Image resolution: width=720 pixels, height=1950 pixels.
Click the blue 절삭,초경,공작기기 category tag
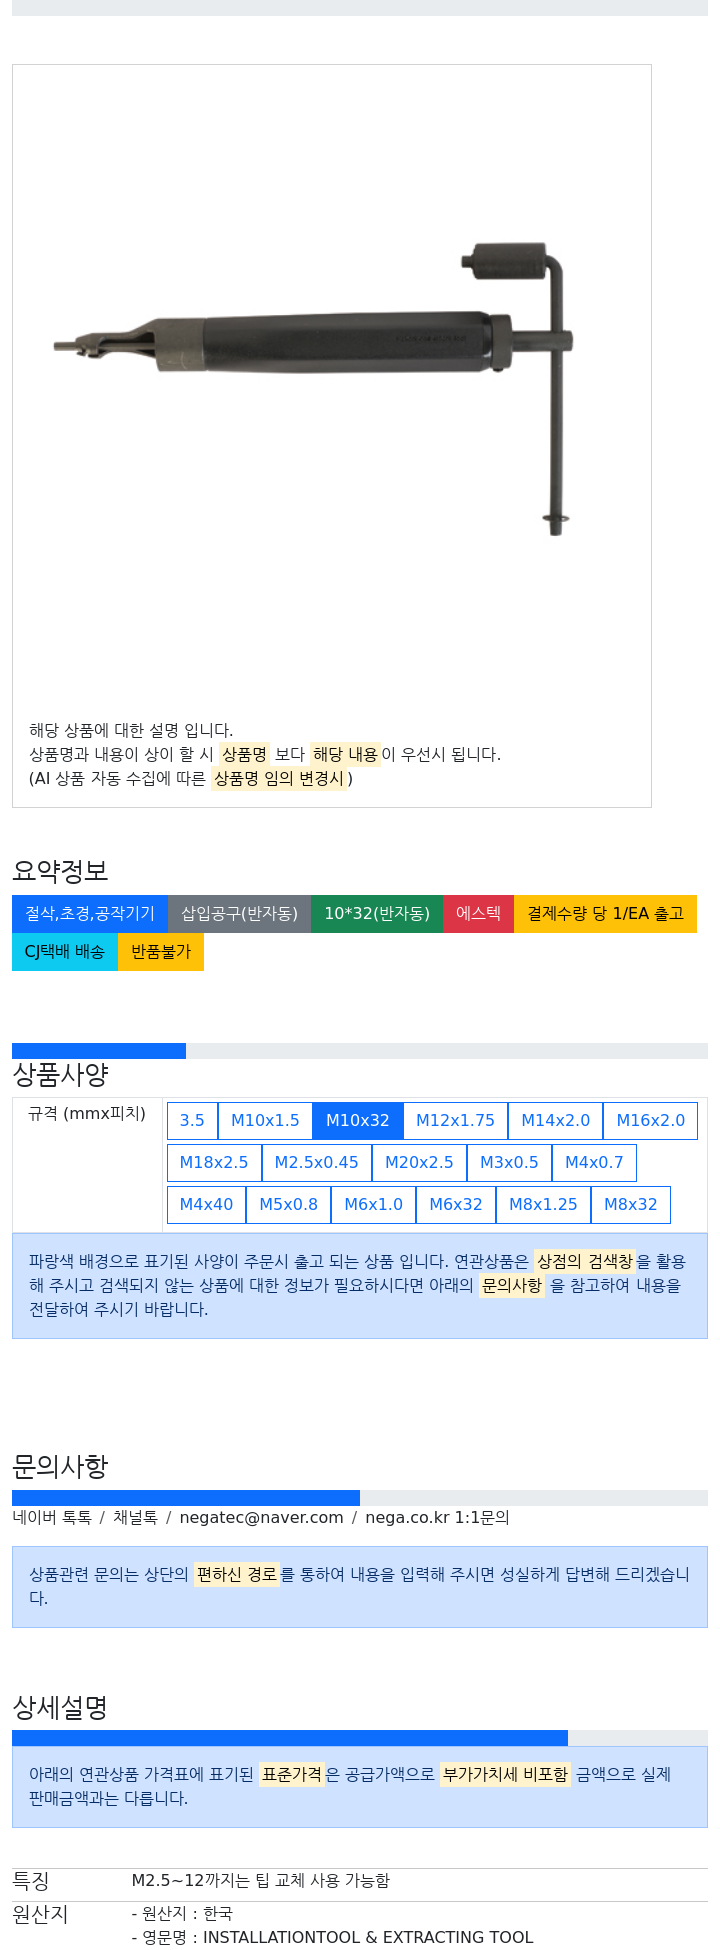90,914
